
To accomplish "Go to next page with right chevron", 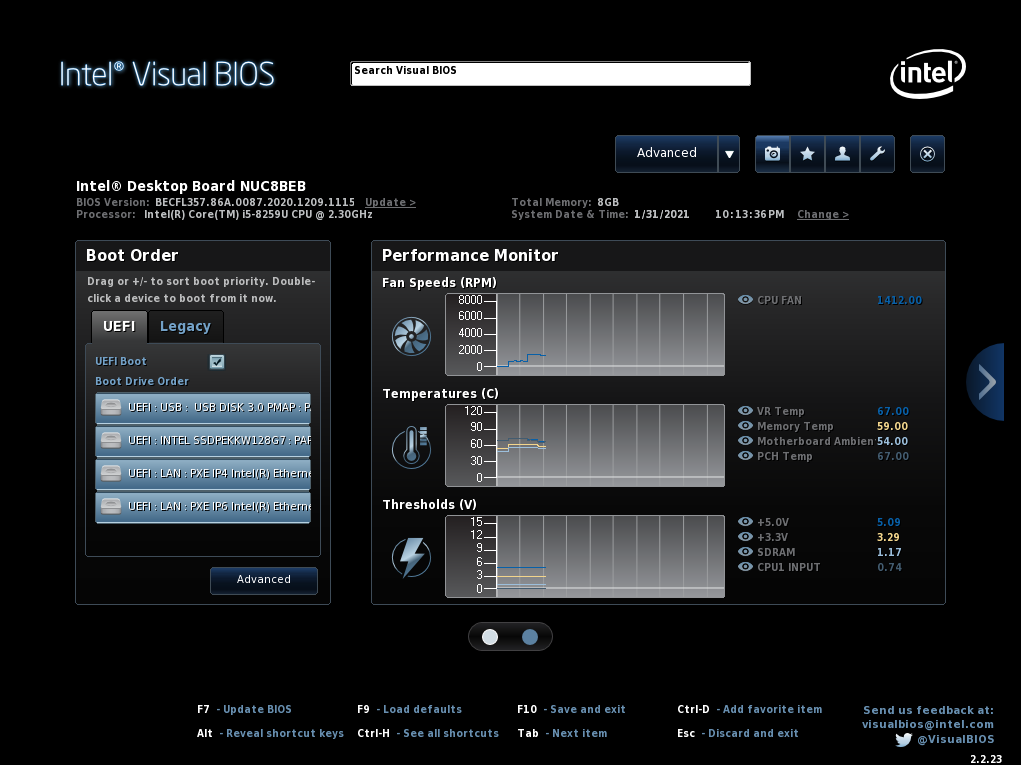I will click(x=987, y=381).
